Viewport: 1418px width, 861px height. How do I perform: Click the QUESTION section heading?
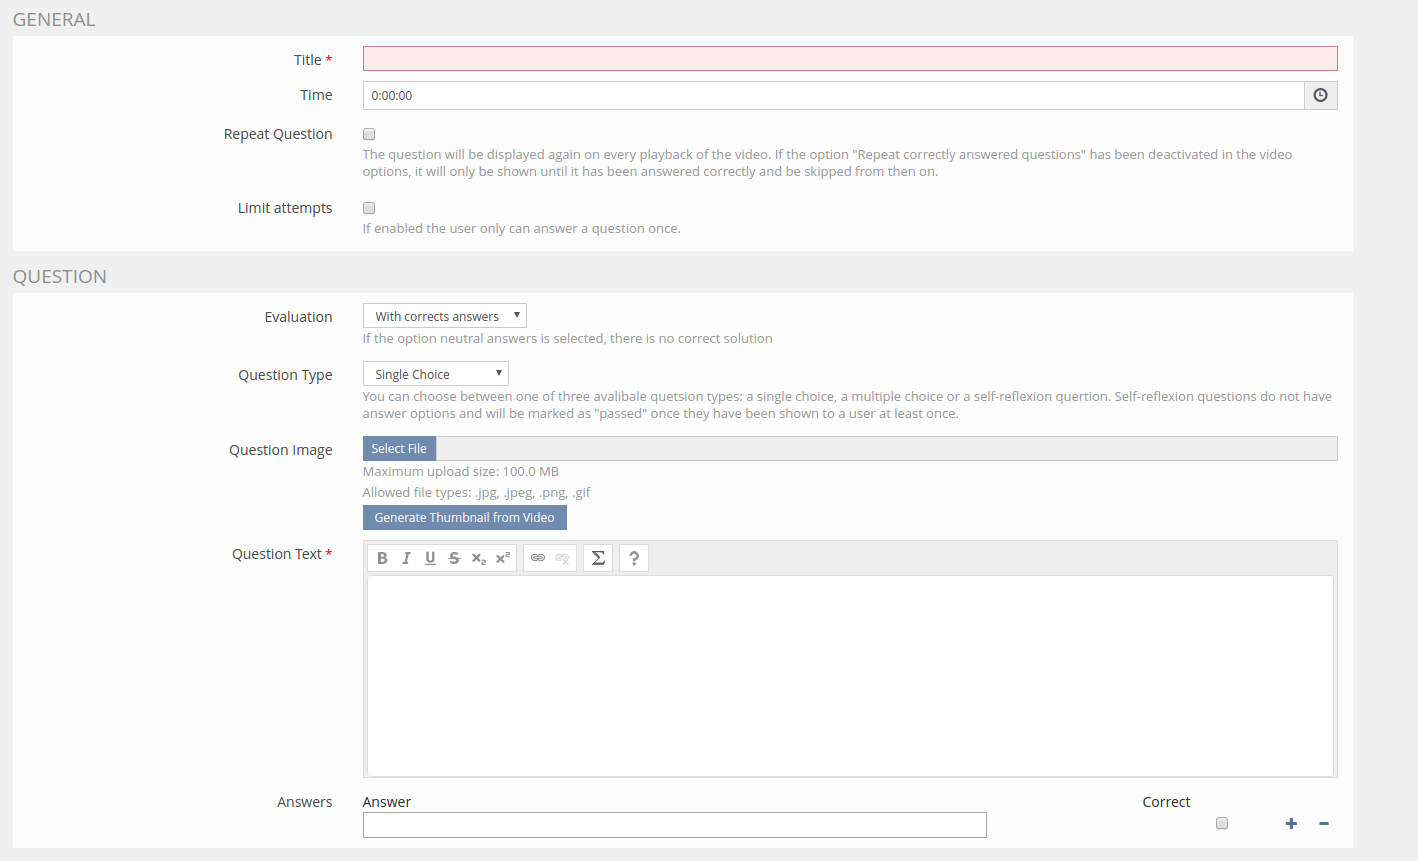pos(60,277)
